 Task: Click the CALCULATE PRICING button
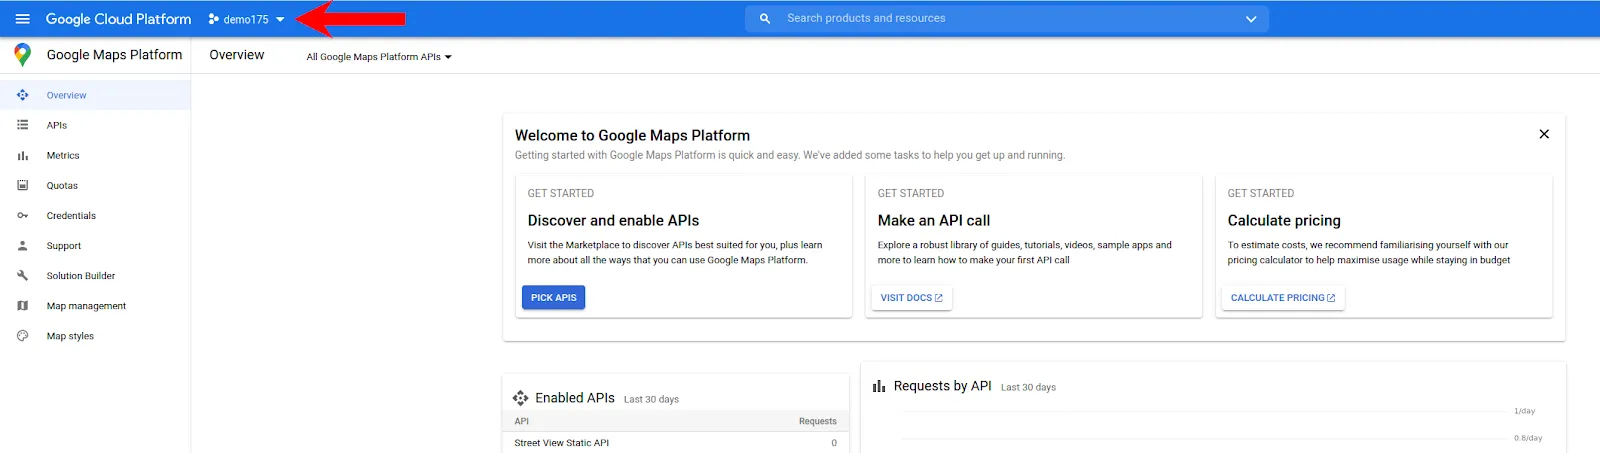point(1283,297)
